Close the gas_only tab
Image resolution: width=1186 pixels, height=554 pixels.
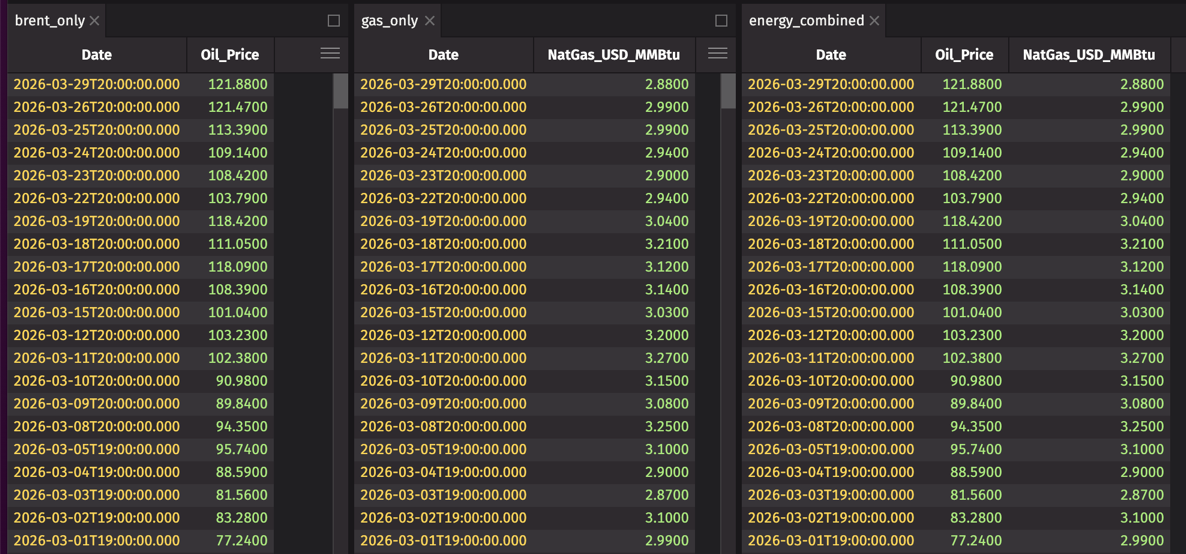click(429, 21)
